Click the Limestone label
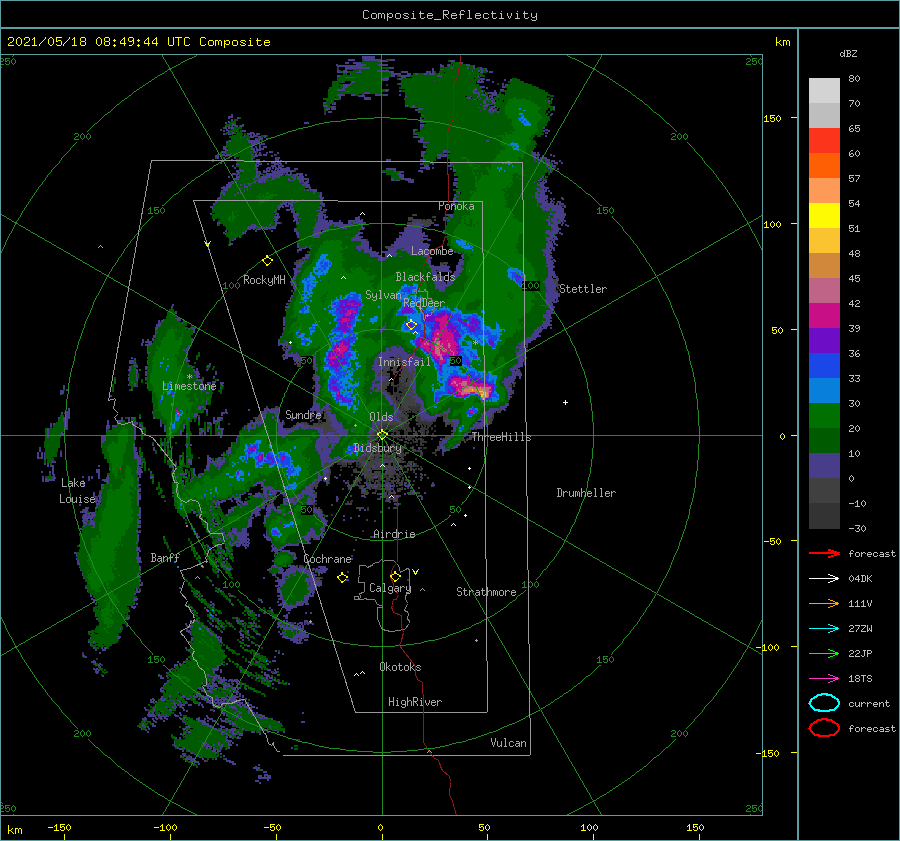 [189, 386]
